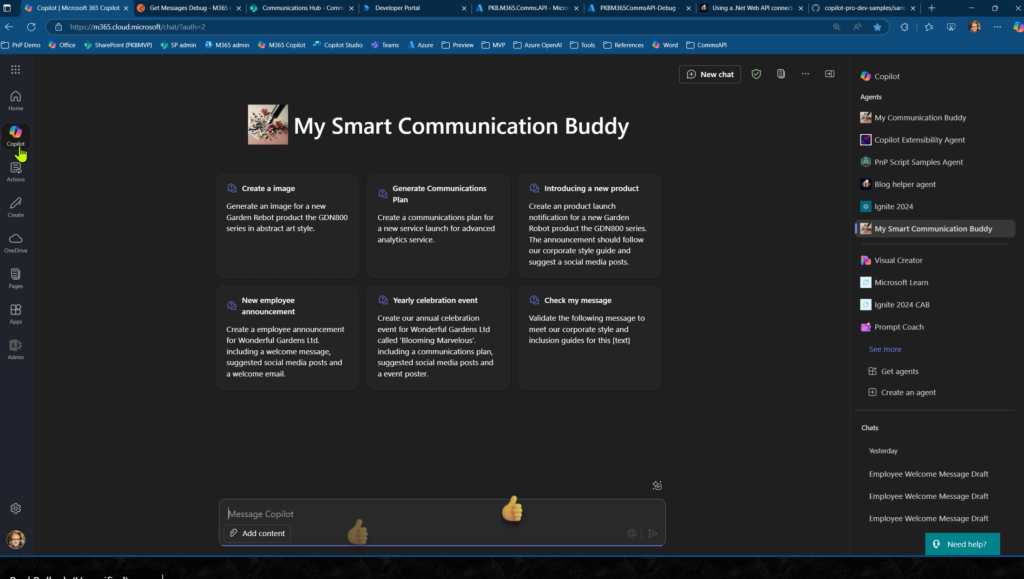Viewport: 1024px width, 579px height.
Task: Collapse the right side panel icon
Action: click(829, 74)
